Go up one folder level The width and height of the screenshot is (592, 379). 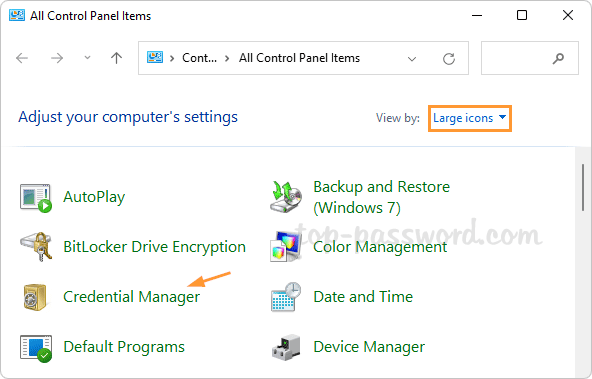116,58
